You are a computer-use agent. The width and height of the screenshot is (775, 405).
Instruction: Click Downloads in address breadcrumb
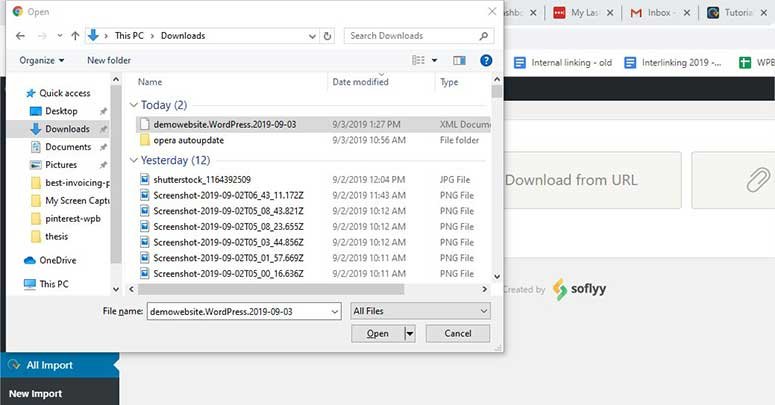183,36
